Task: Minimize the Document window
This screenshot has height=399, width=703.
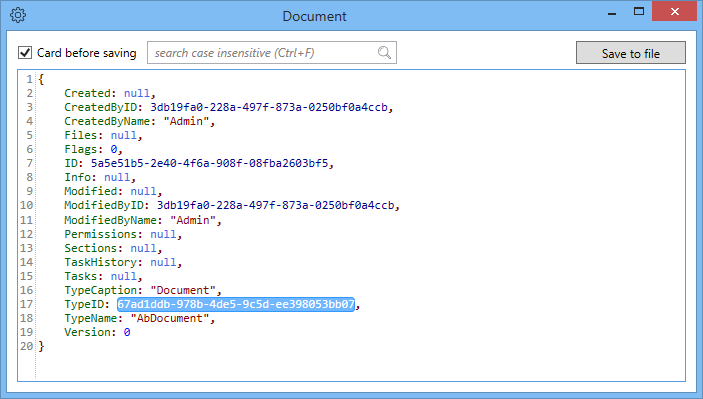Action: click(x=612, y=13)
